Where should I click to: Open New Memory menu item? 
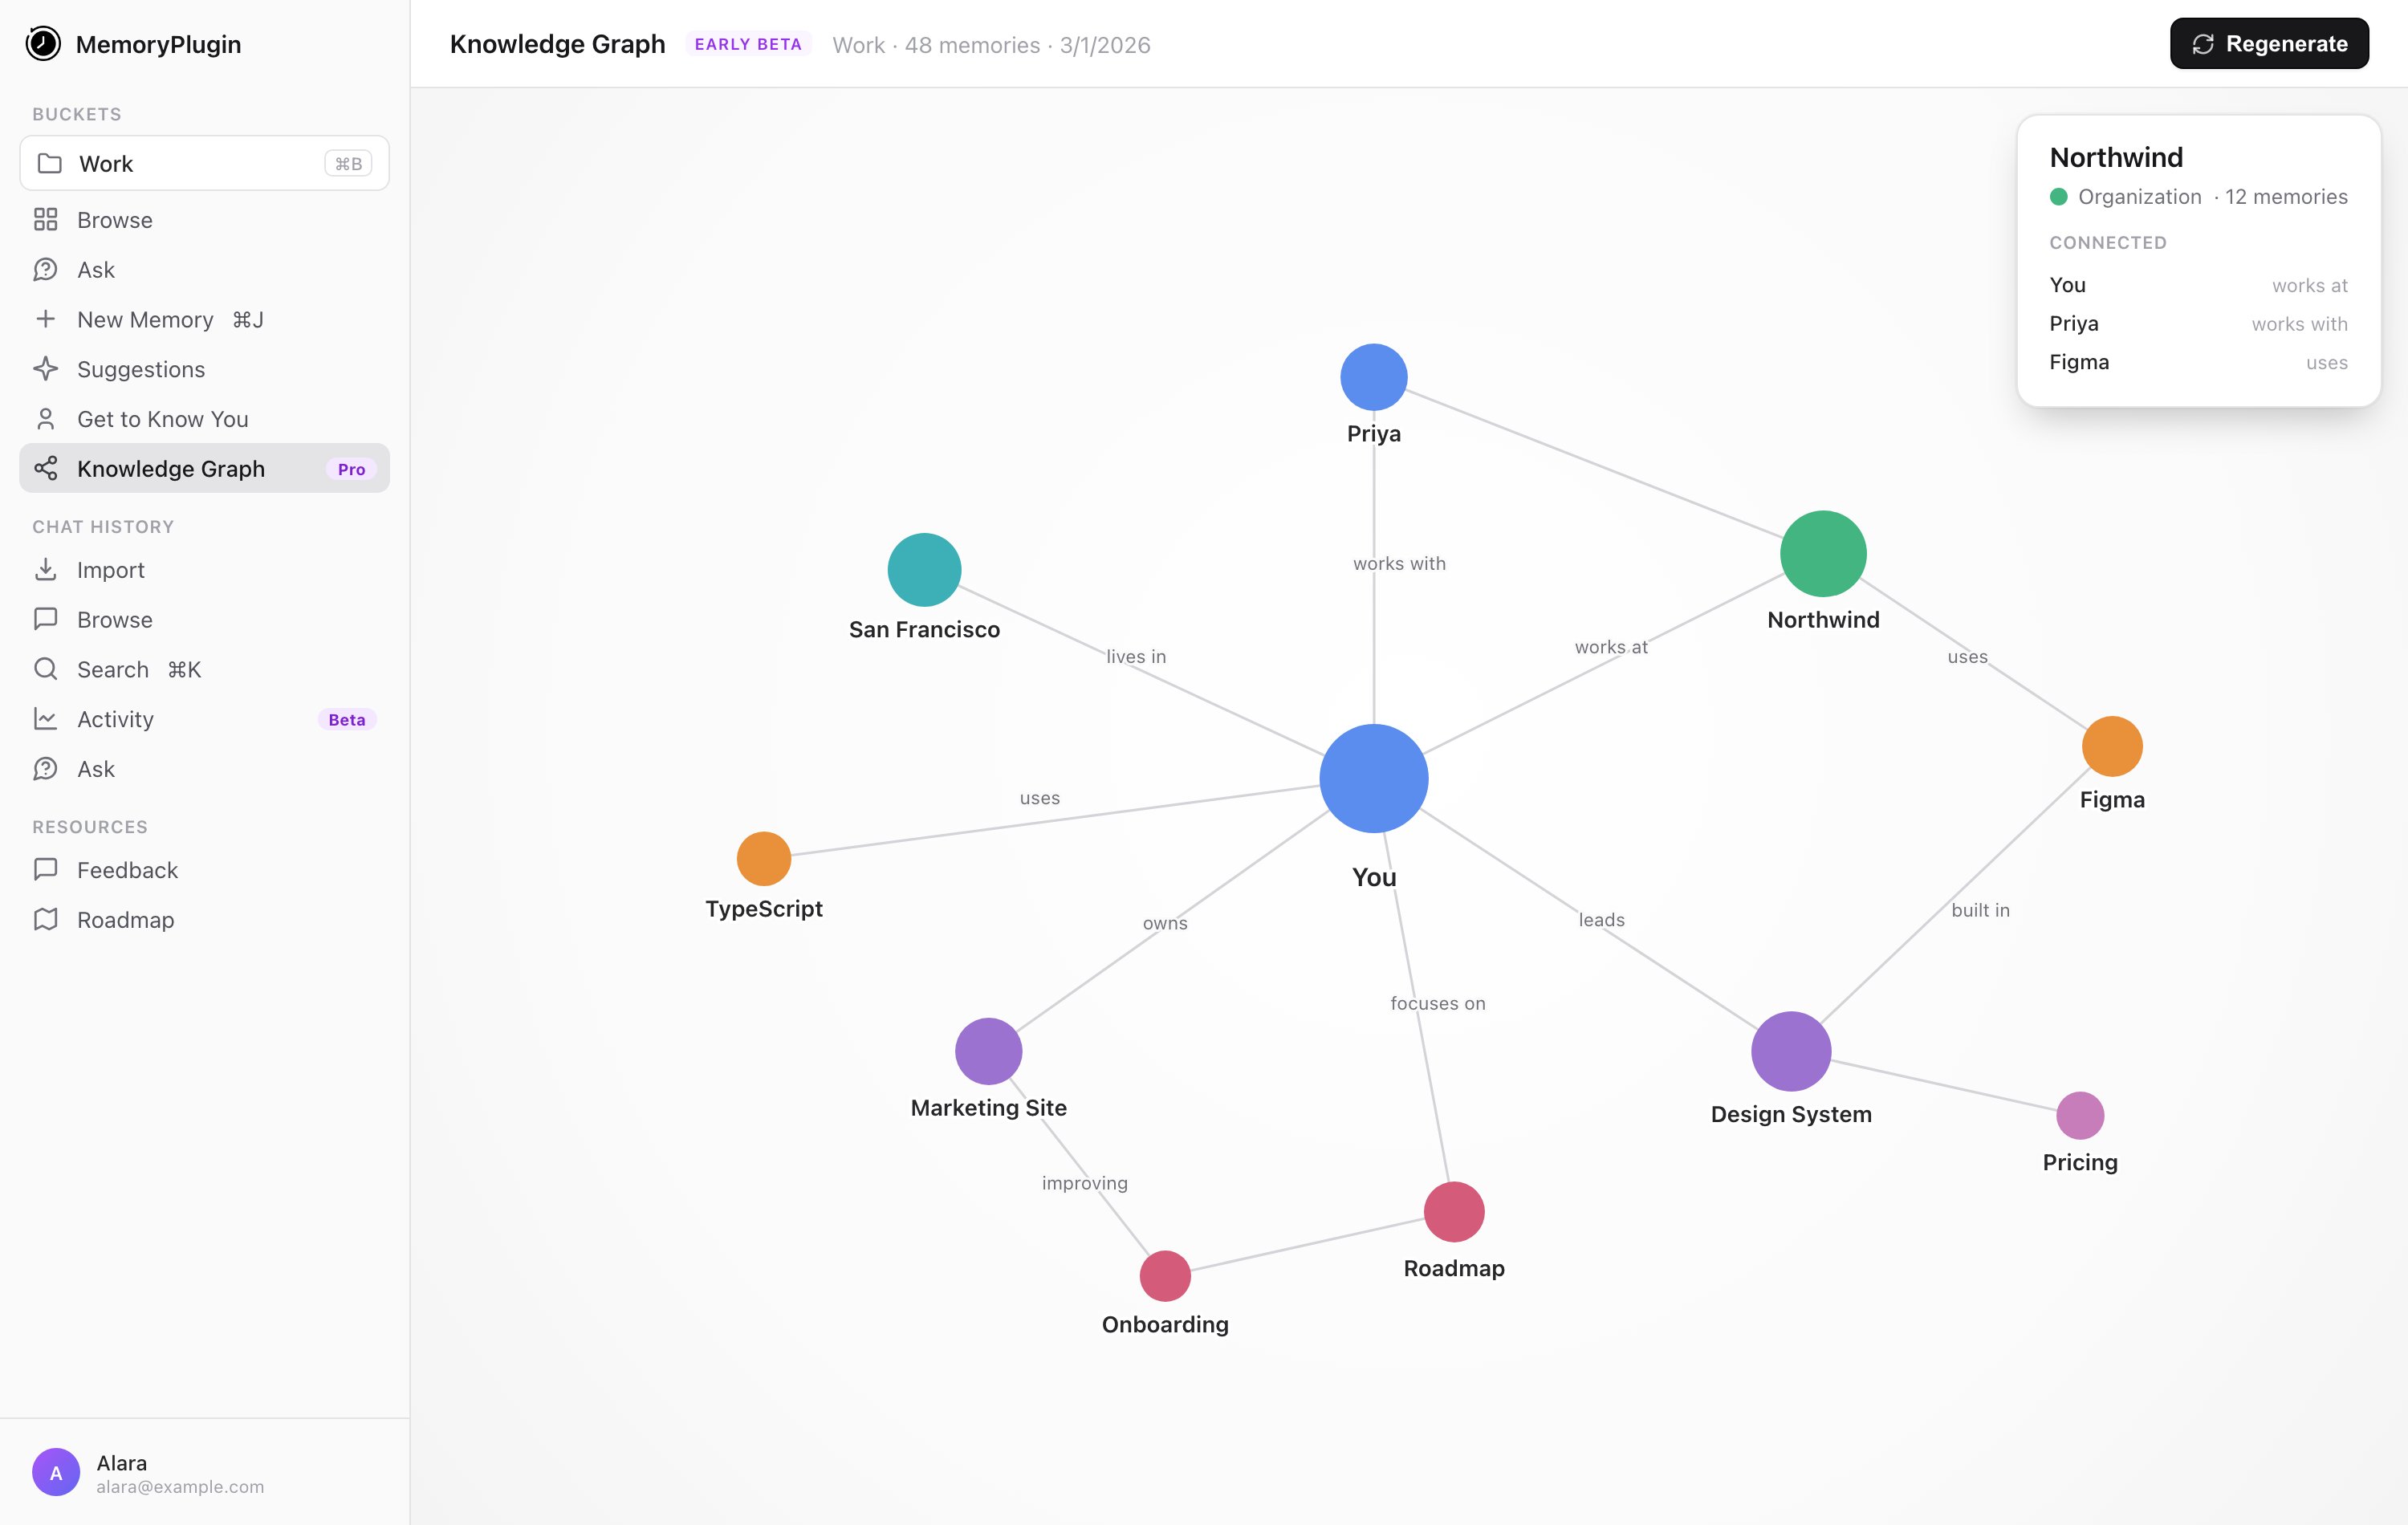pos(204,319)
